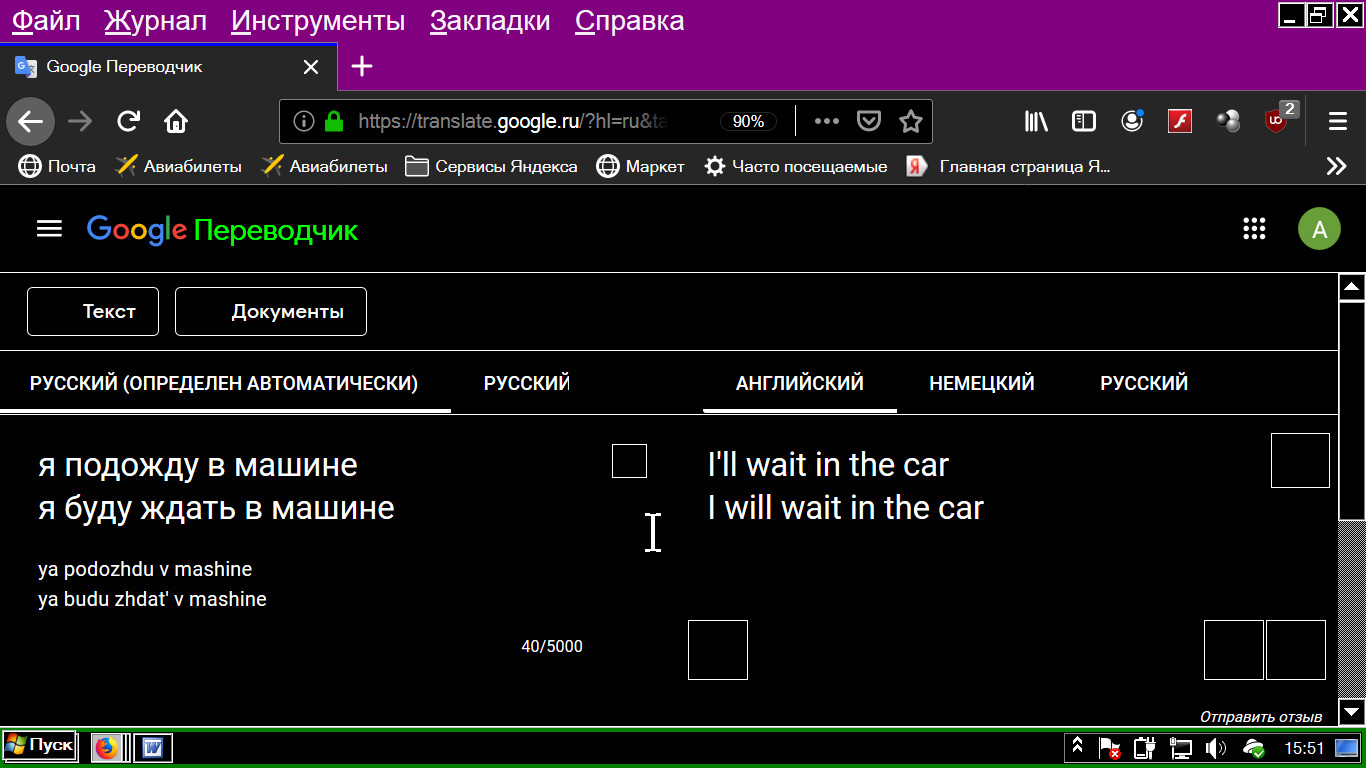
Task: Toggle the sidebars icon in the toolbar
Action: tap(1083, 122)
